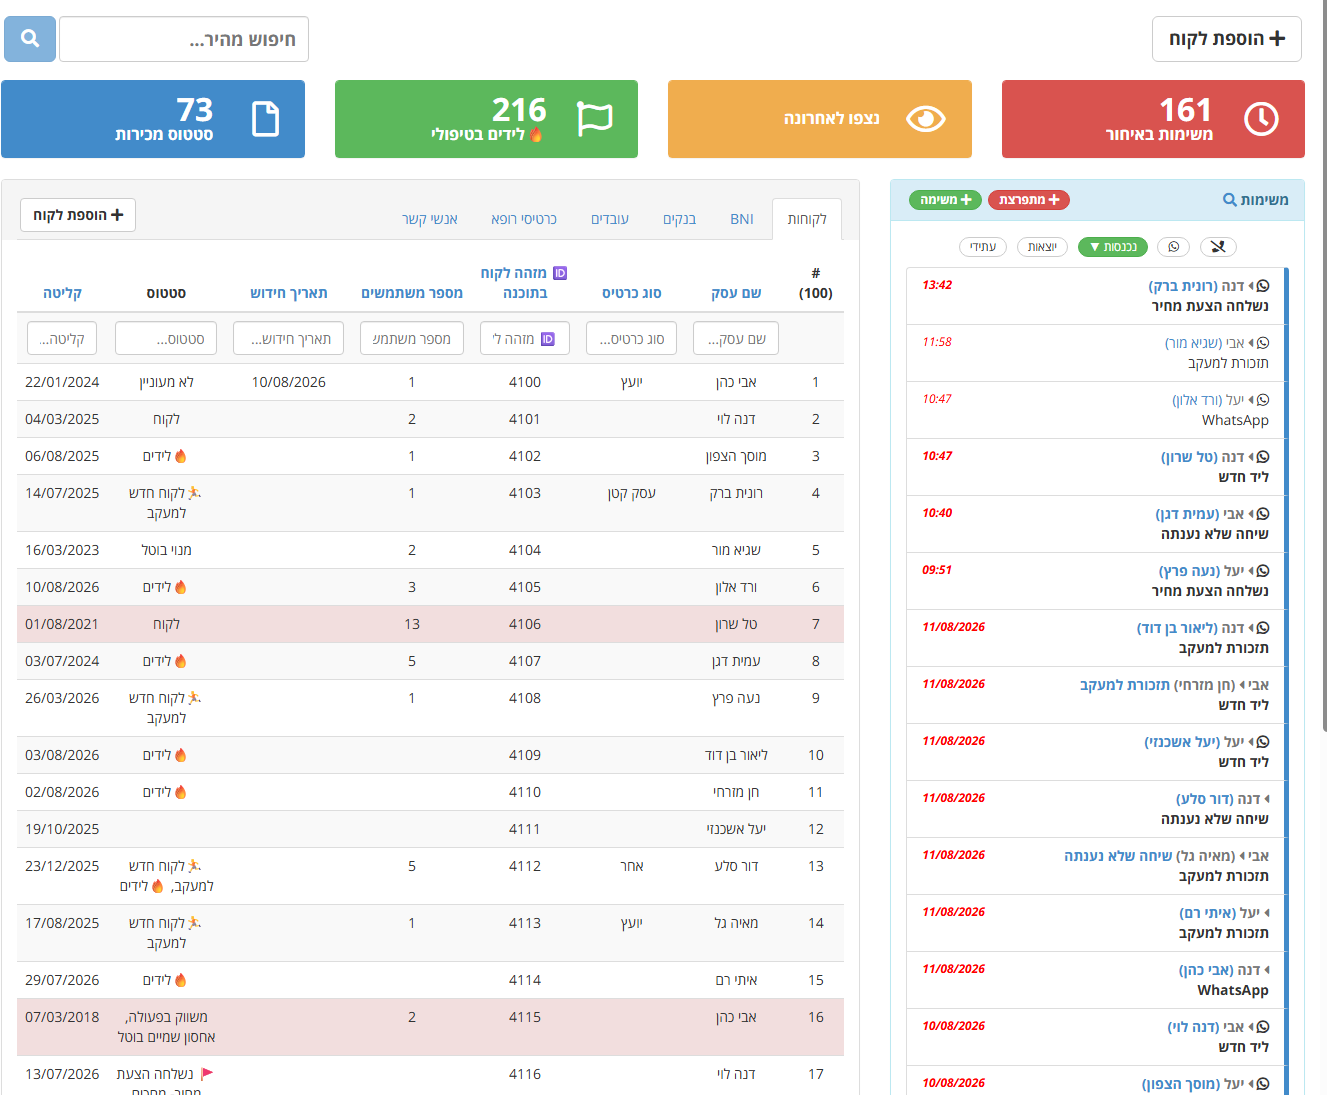Click the שם עסק filter input
1327x1095 pixels.
(x=736, y=339)
